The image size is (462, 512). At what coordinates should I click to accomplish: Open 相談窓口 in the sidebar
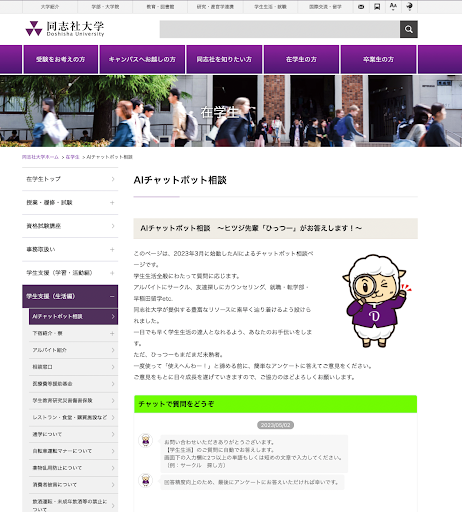[x=73, y=367]
